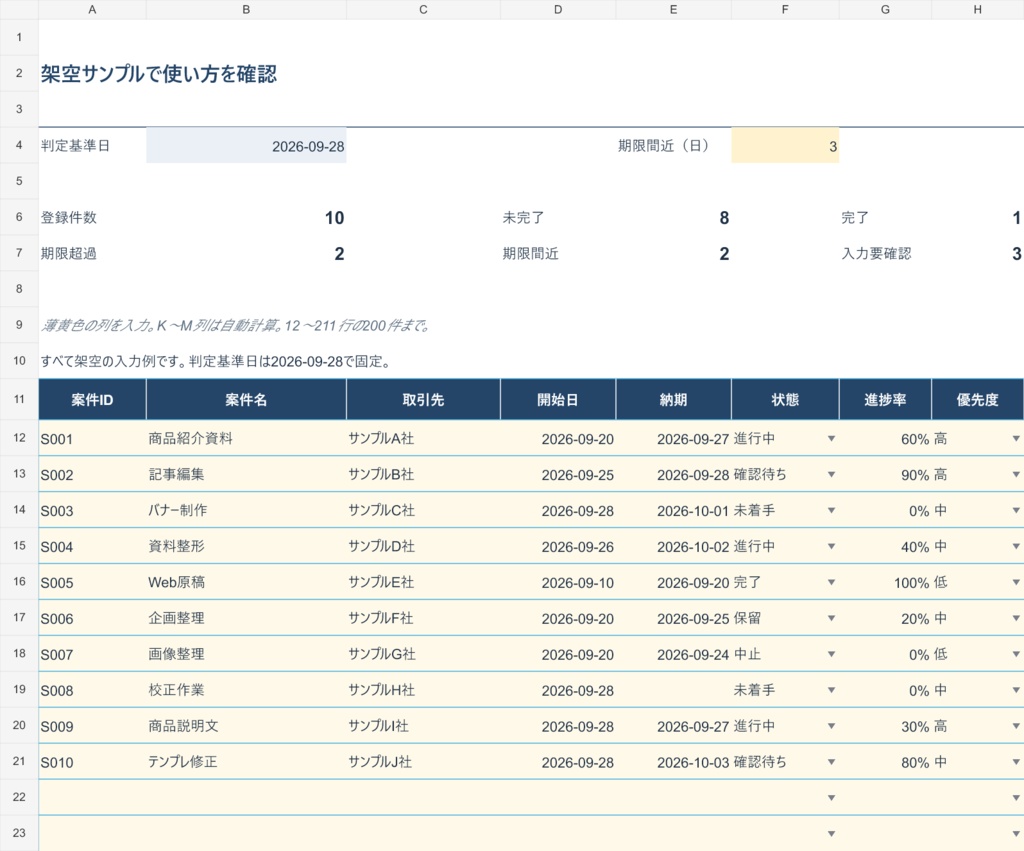Image resolution: width=1024 pixels, height=851 pixels.
Task: Click the 案件名 table header
Action: (246, 400)
